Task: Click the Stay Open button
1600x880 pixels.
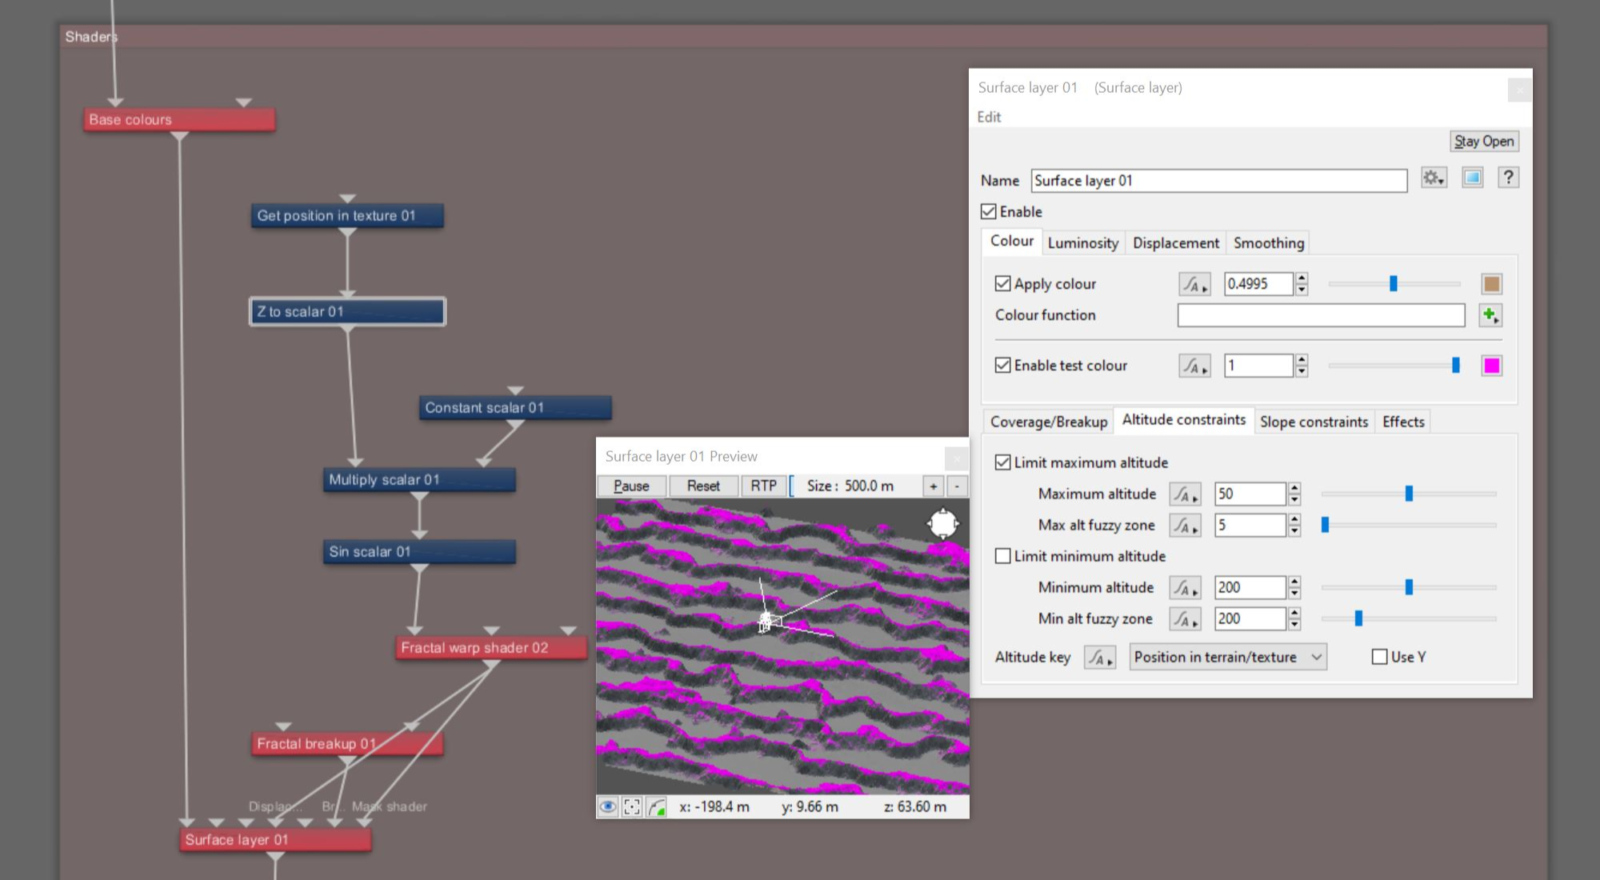Action: pyautogui.click(x=1484, y=142)
